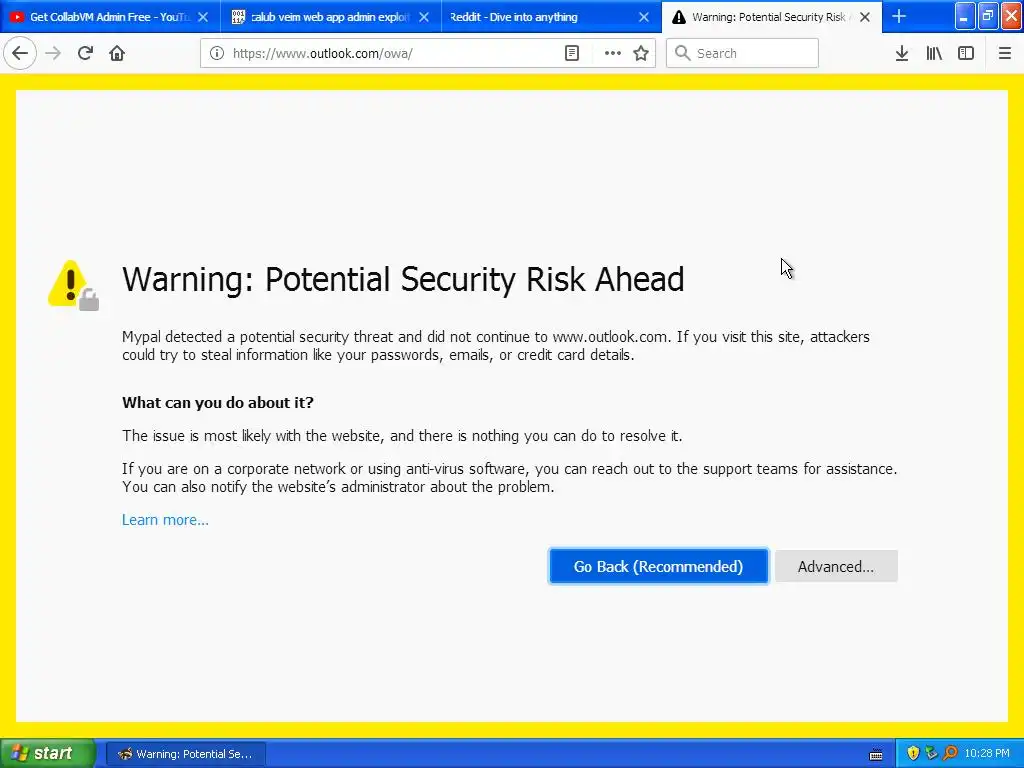Click the orange magnifier tray icon

click(x=950, y=754)
